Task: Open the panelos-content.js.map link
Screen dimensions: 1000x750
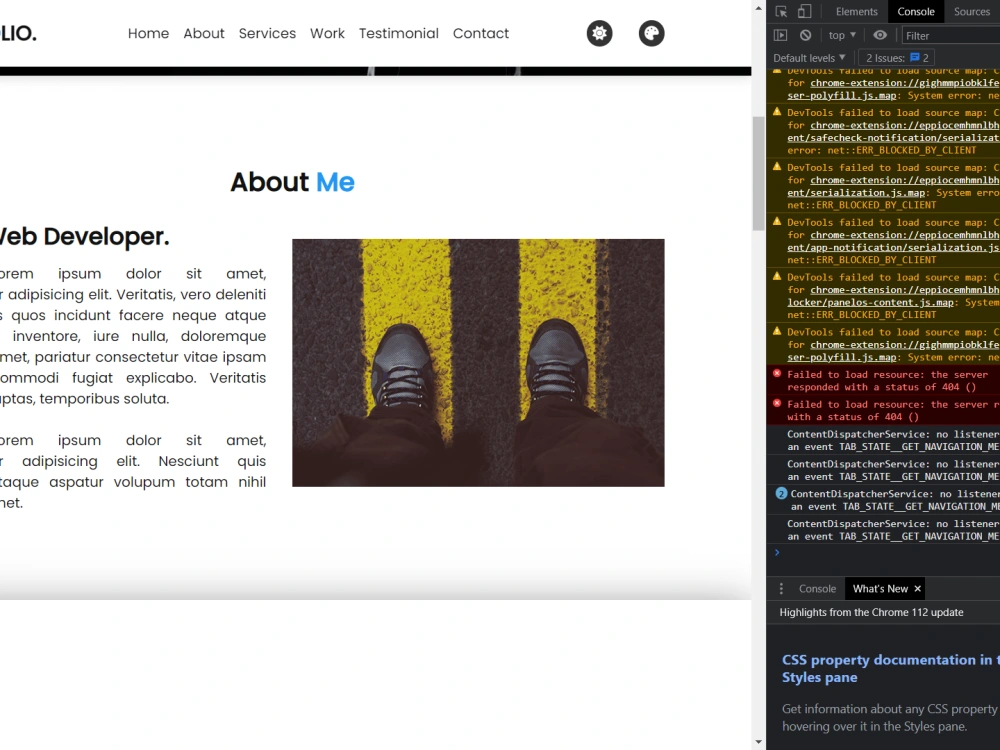Action: pyautogui.click(x=871, y=302)
